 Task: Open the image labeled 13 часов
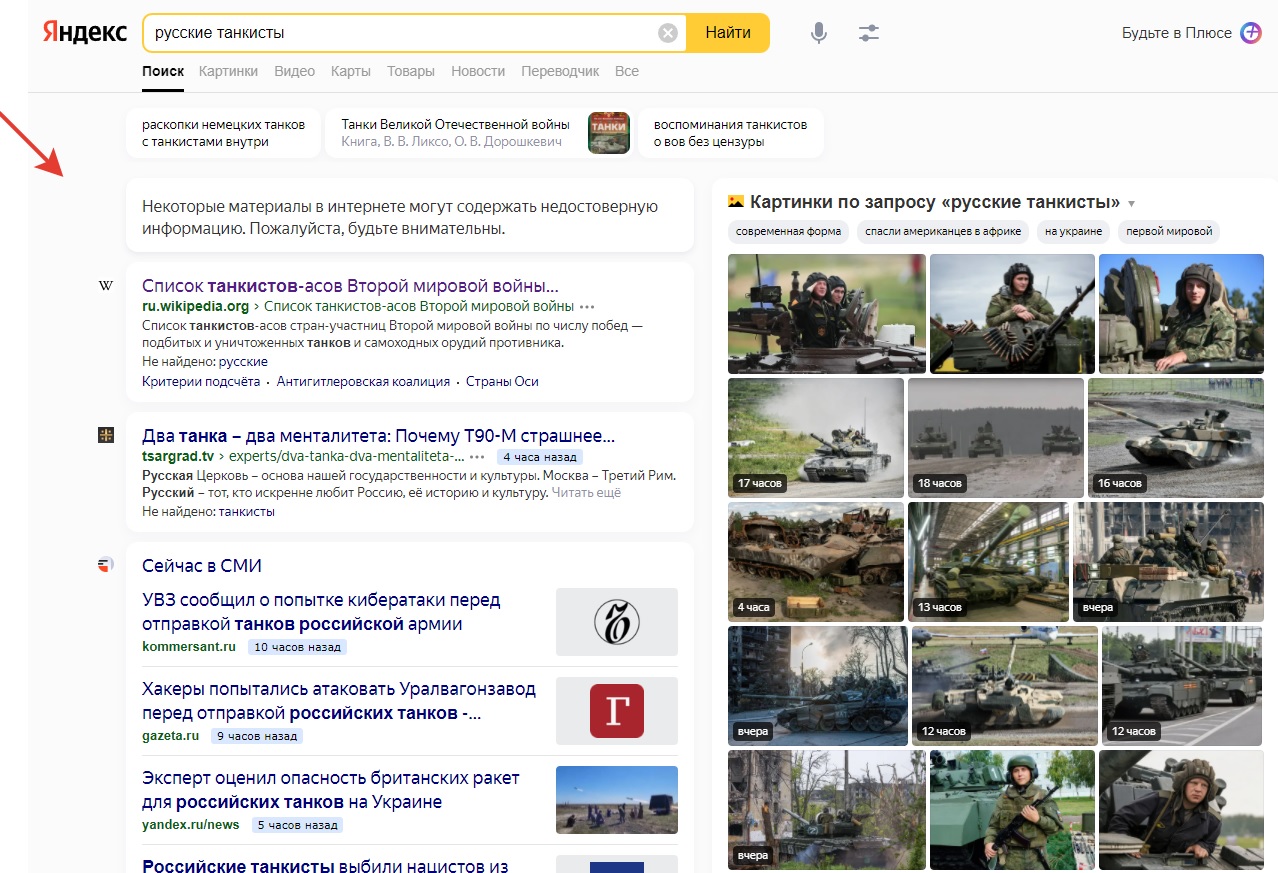pos(988,561)
